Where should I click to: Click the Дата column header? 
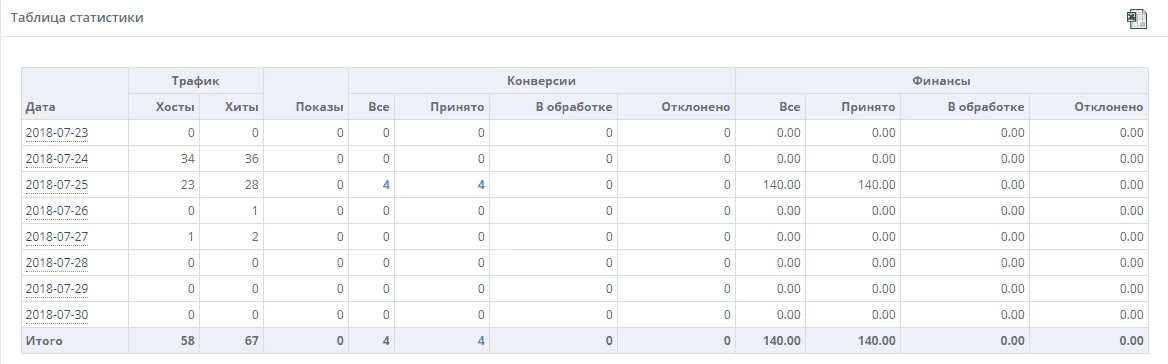pyautogui.click(x=40, y=107)
